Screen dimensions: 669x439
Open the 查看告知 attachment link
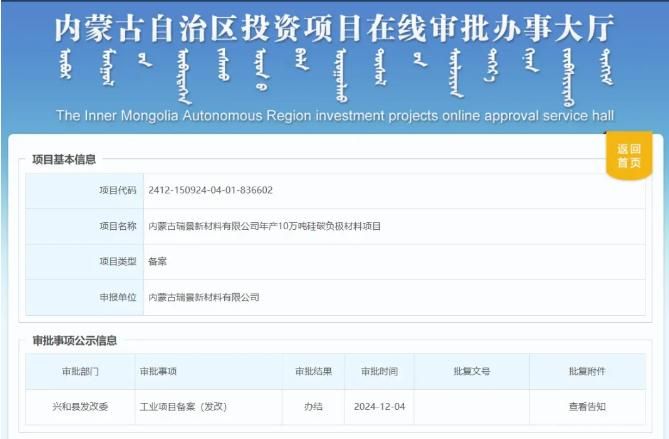tap(587, 407)
